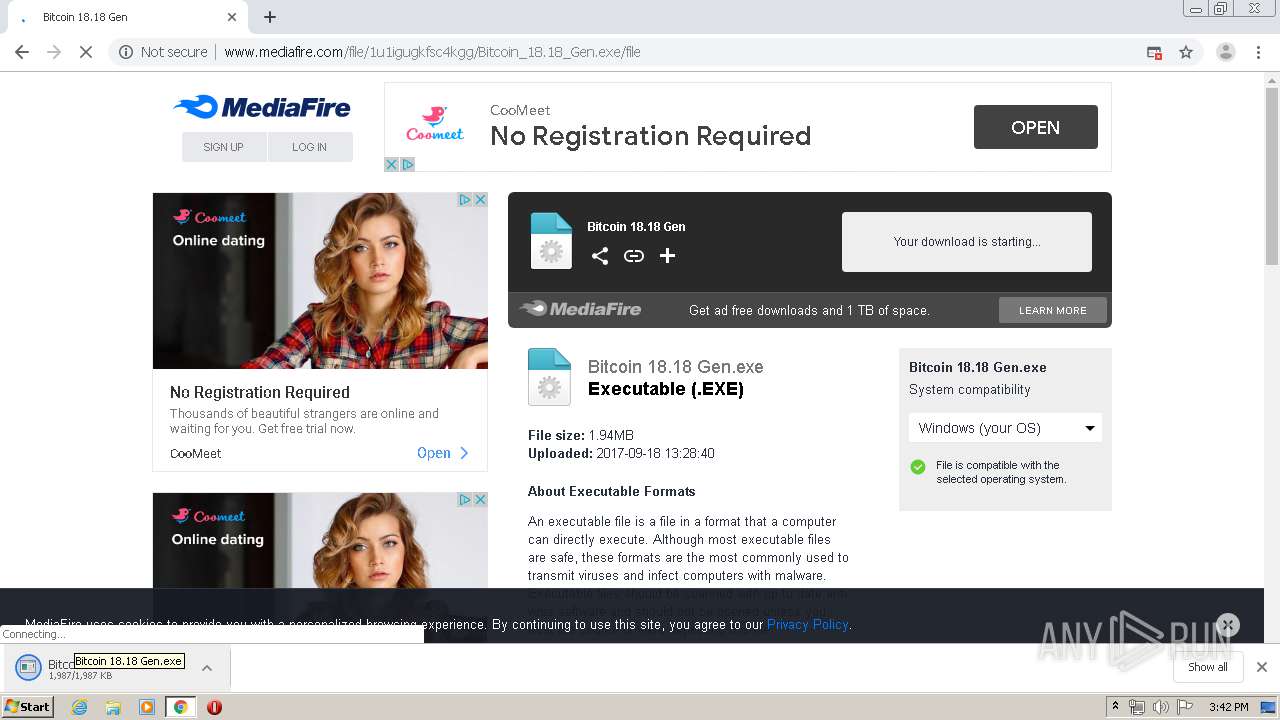Image resolution: width=1280 pixels, height=720 pixels.
Task: Click the copy link icon under the file name
Action: (634, 256)
